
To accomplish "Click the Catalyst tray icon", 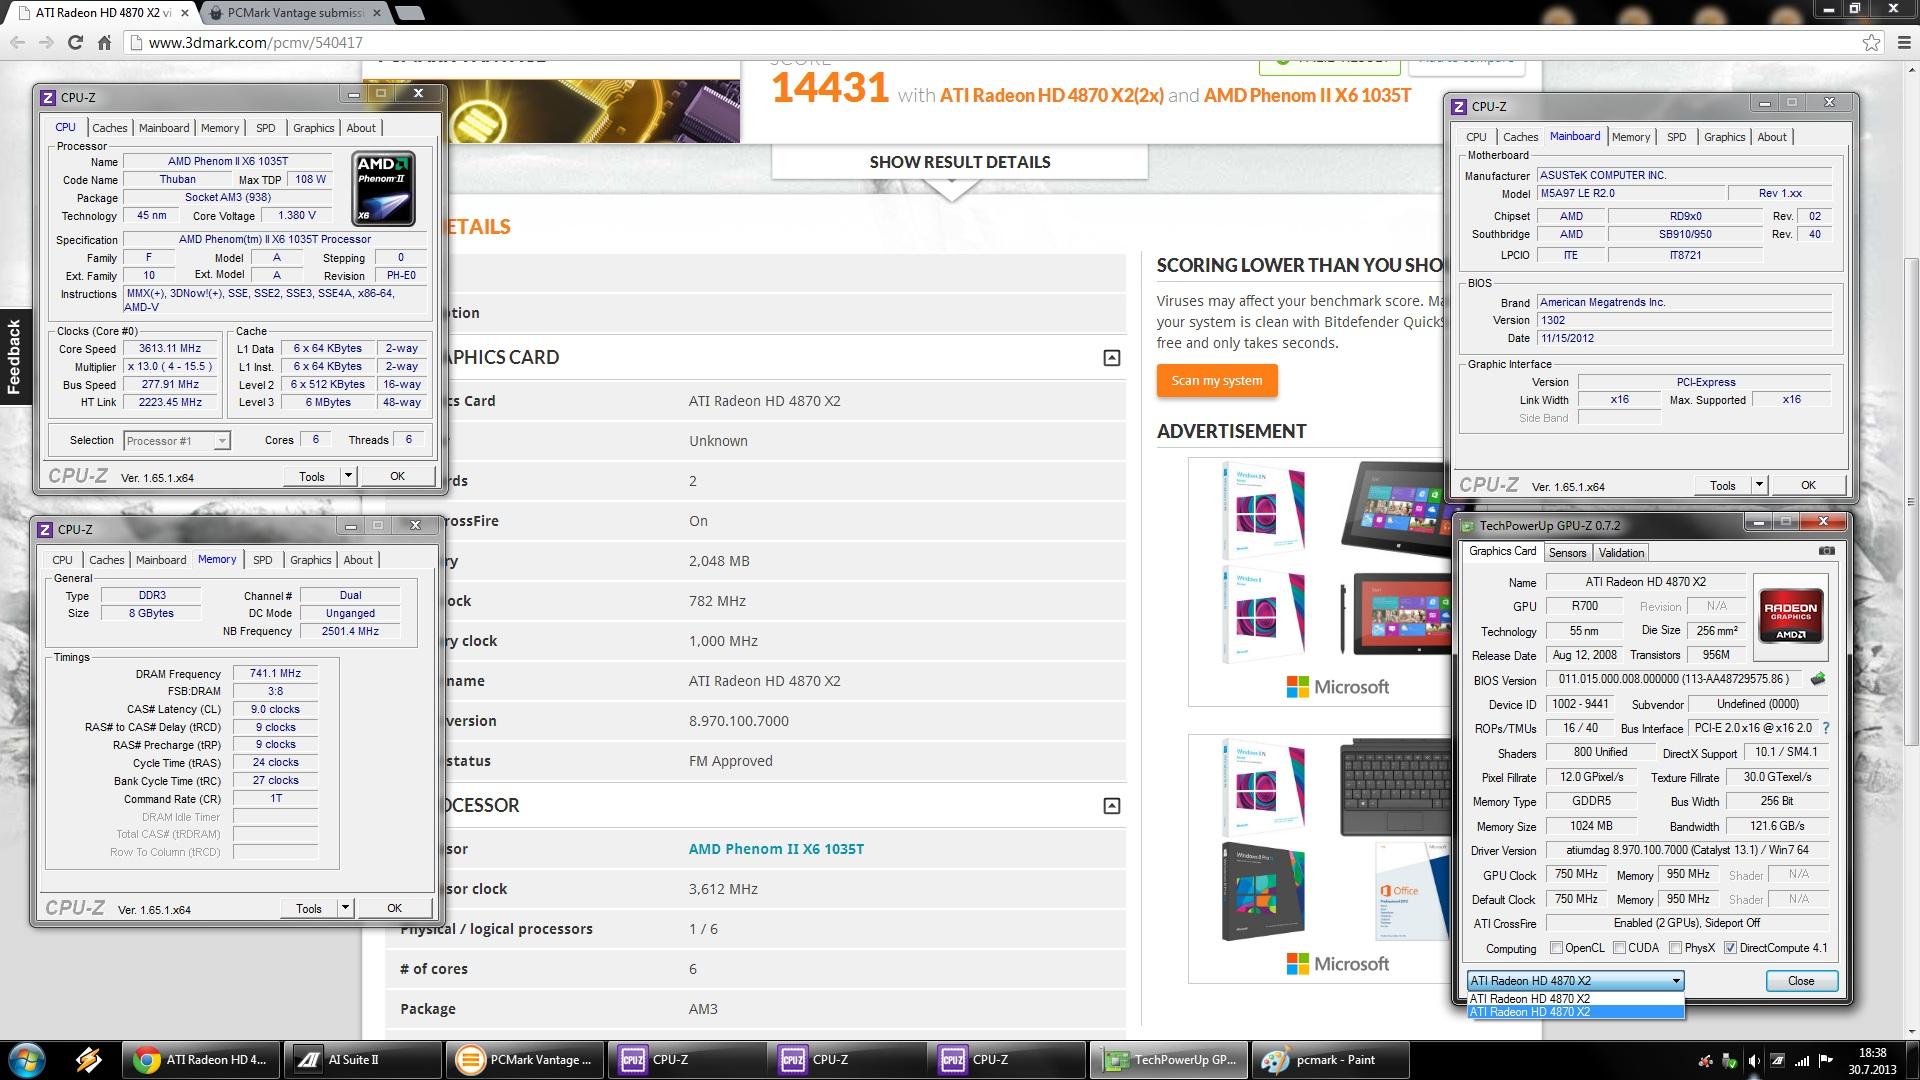I will [x=1706, y=1061].
